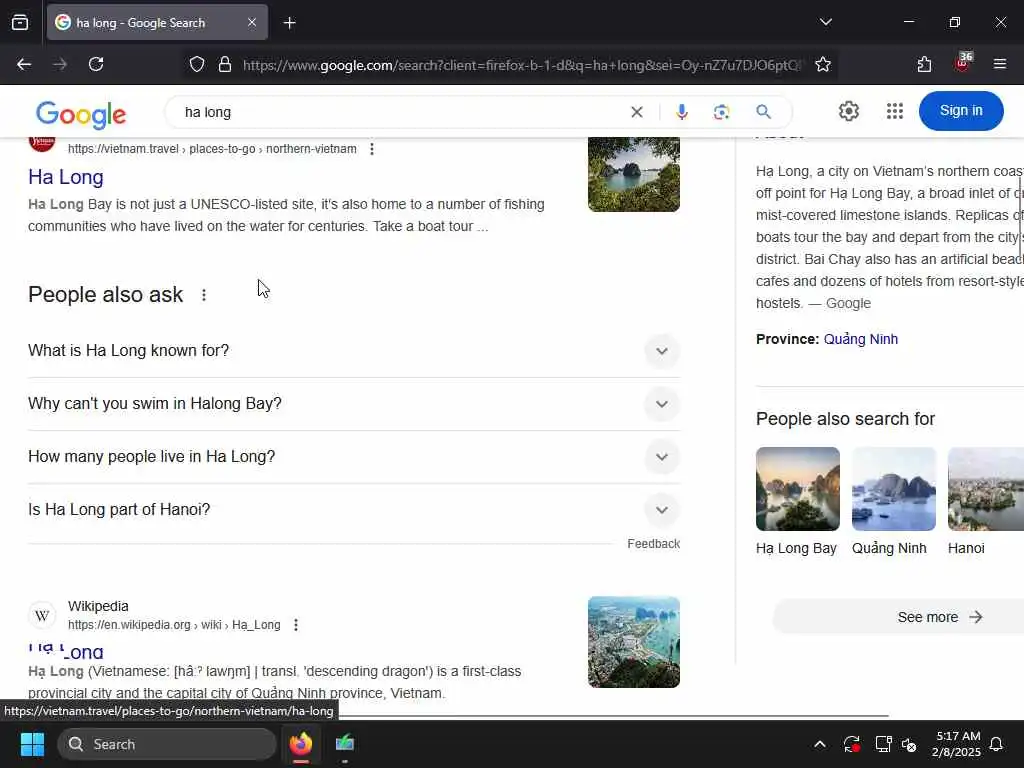Open a new tab with the plus button
The height and width of the screenshot is (768, 1024).
[289, 23]
